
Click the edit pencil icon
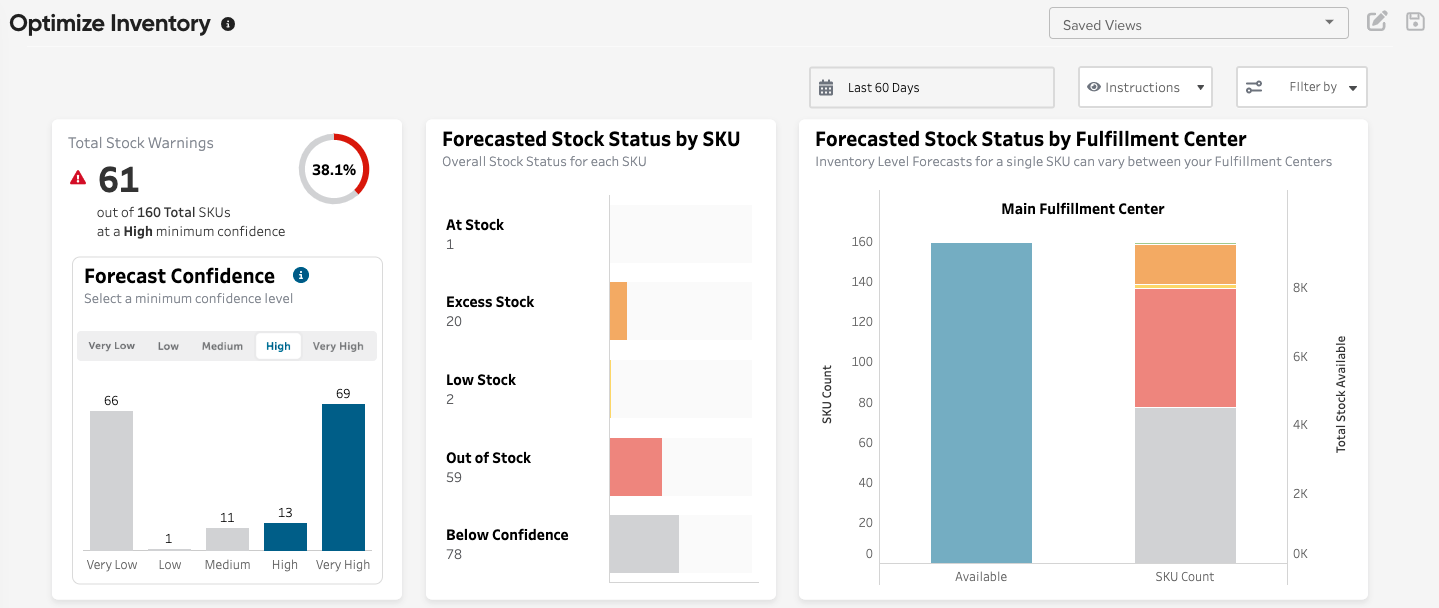click(1377, 21)
